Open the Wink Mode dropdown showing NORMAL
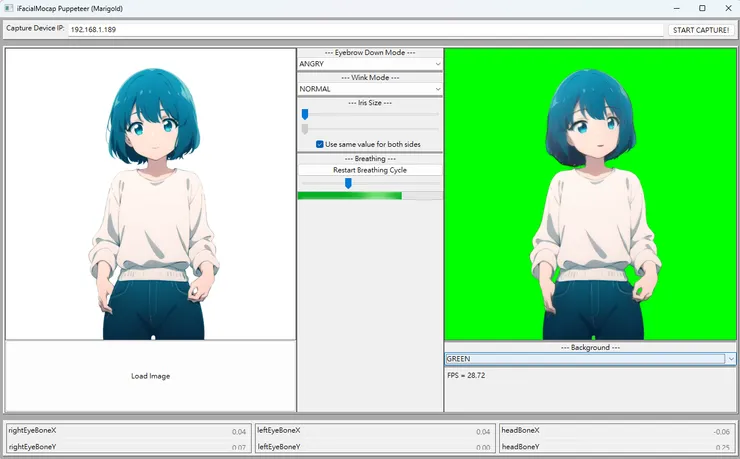The image size is (740, 459). coord(370,89)
